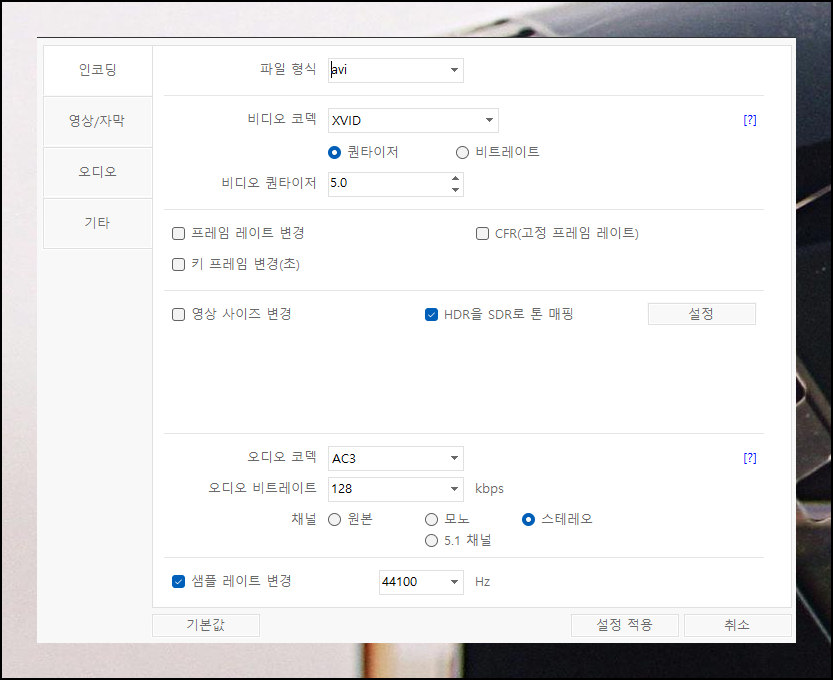Decrease 비디오 퀀타이저 with down arrow
The width and height of the screenshot is (833, 680).
pyautogui.click(x=455, y=190)
